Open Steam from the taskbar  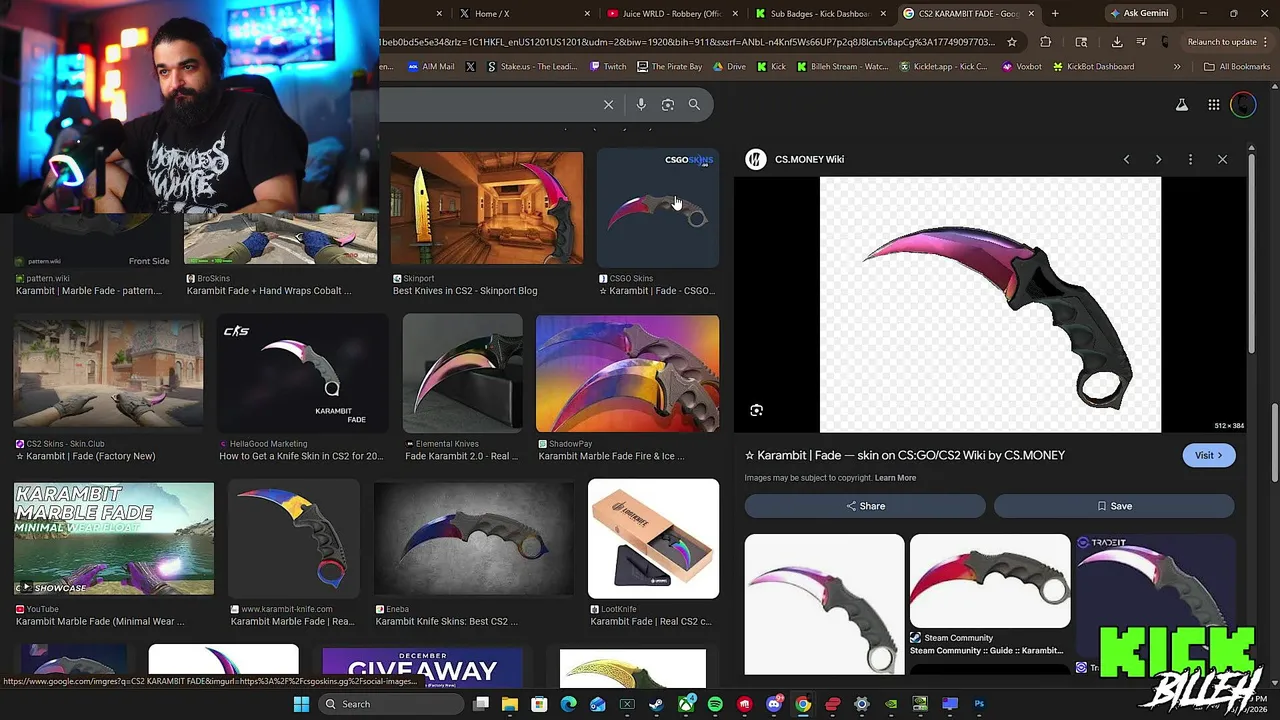tap(656, 704)
